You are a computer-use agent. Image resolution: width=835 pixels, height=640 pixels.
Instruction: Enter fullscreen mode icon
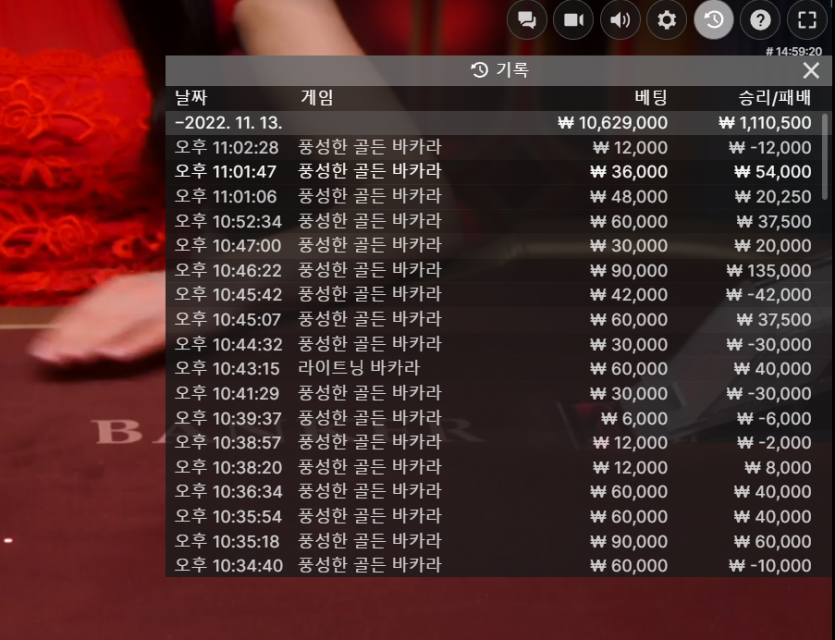(x=807, y=20)
